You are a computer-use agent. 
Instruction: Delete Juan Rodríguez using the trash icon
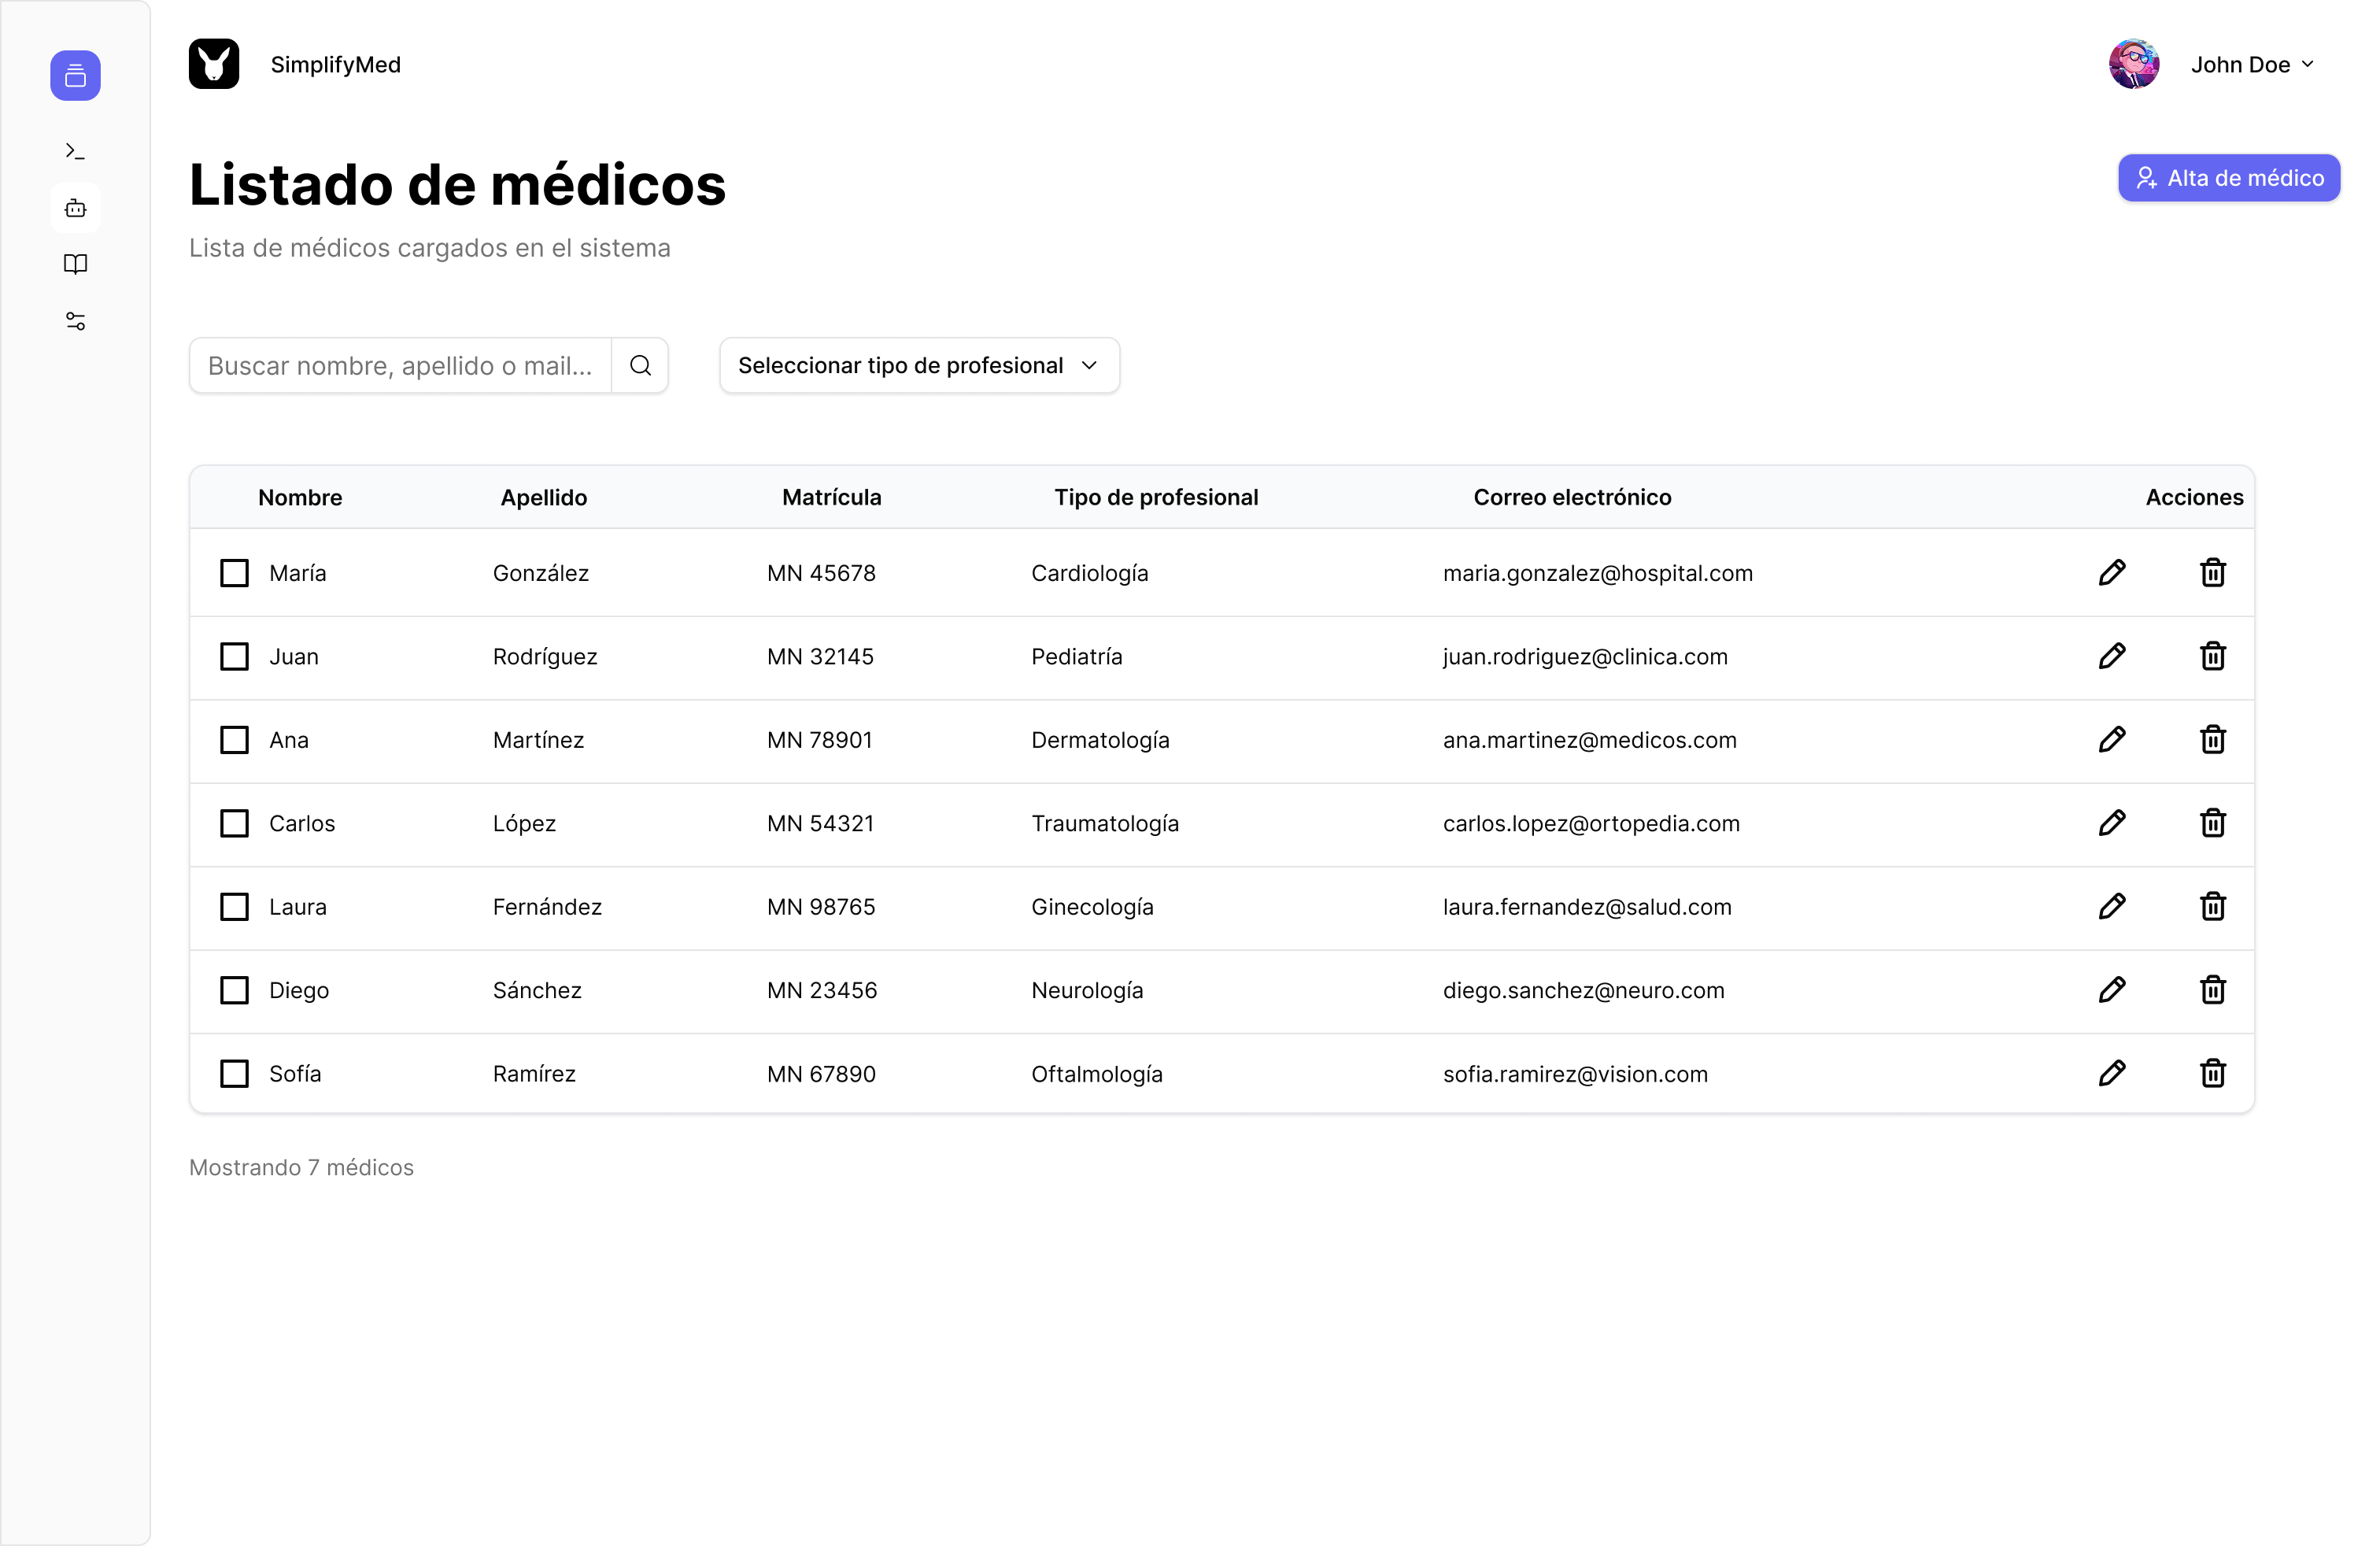point(2213,656)
